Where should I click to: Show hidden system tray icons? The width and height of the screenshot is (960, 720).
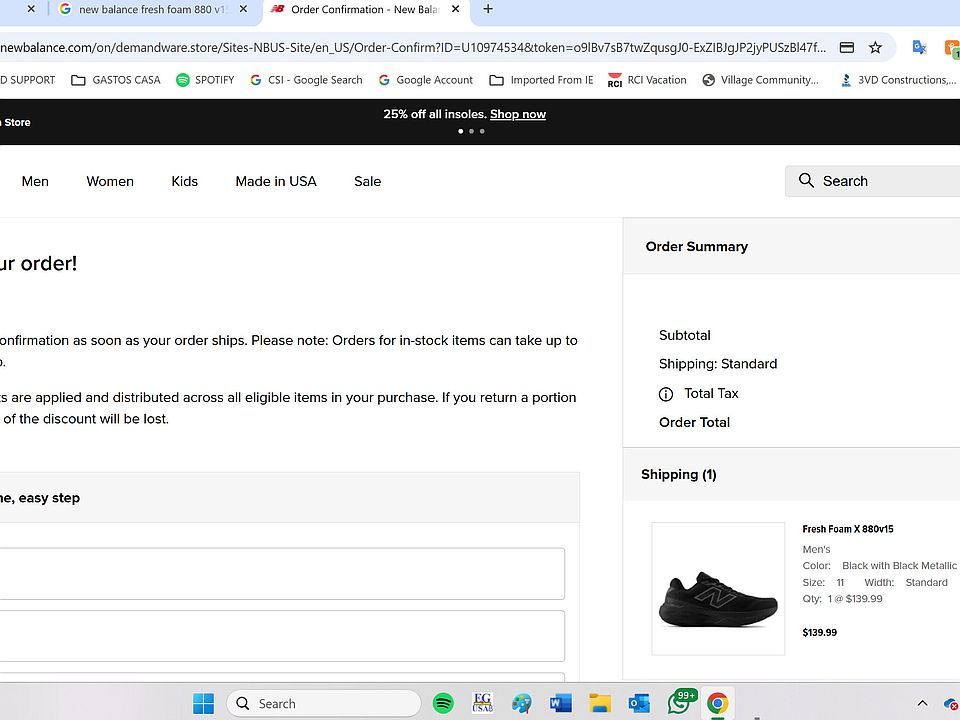click(x=922, y=703)
